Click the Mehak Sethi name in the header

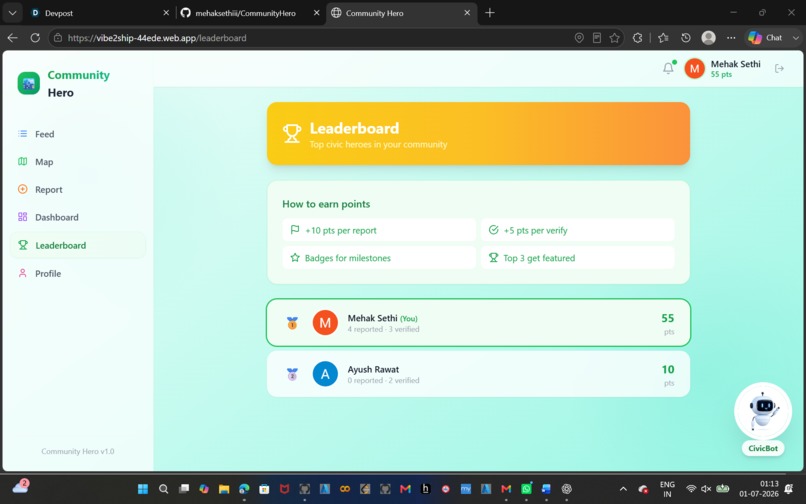point(736,64)
